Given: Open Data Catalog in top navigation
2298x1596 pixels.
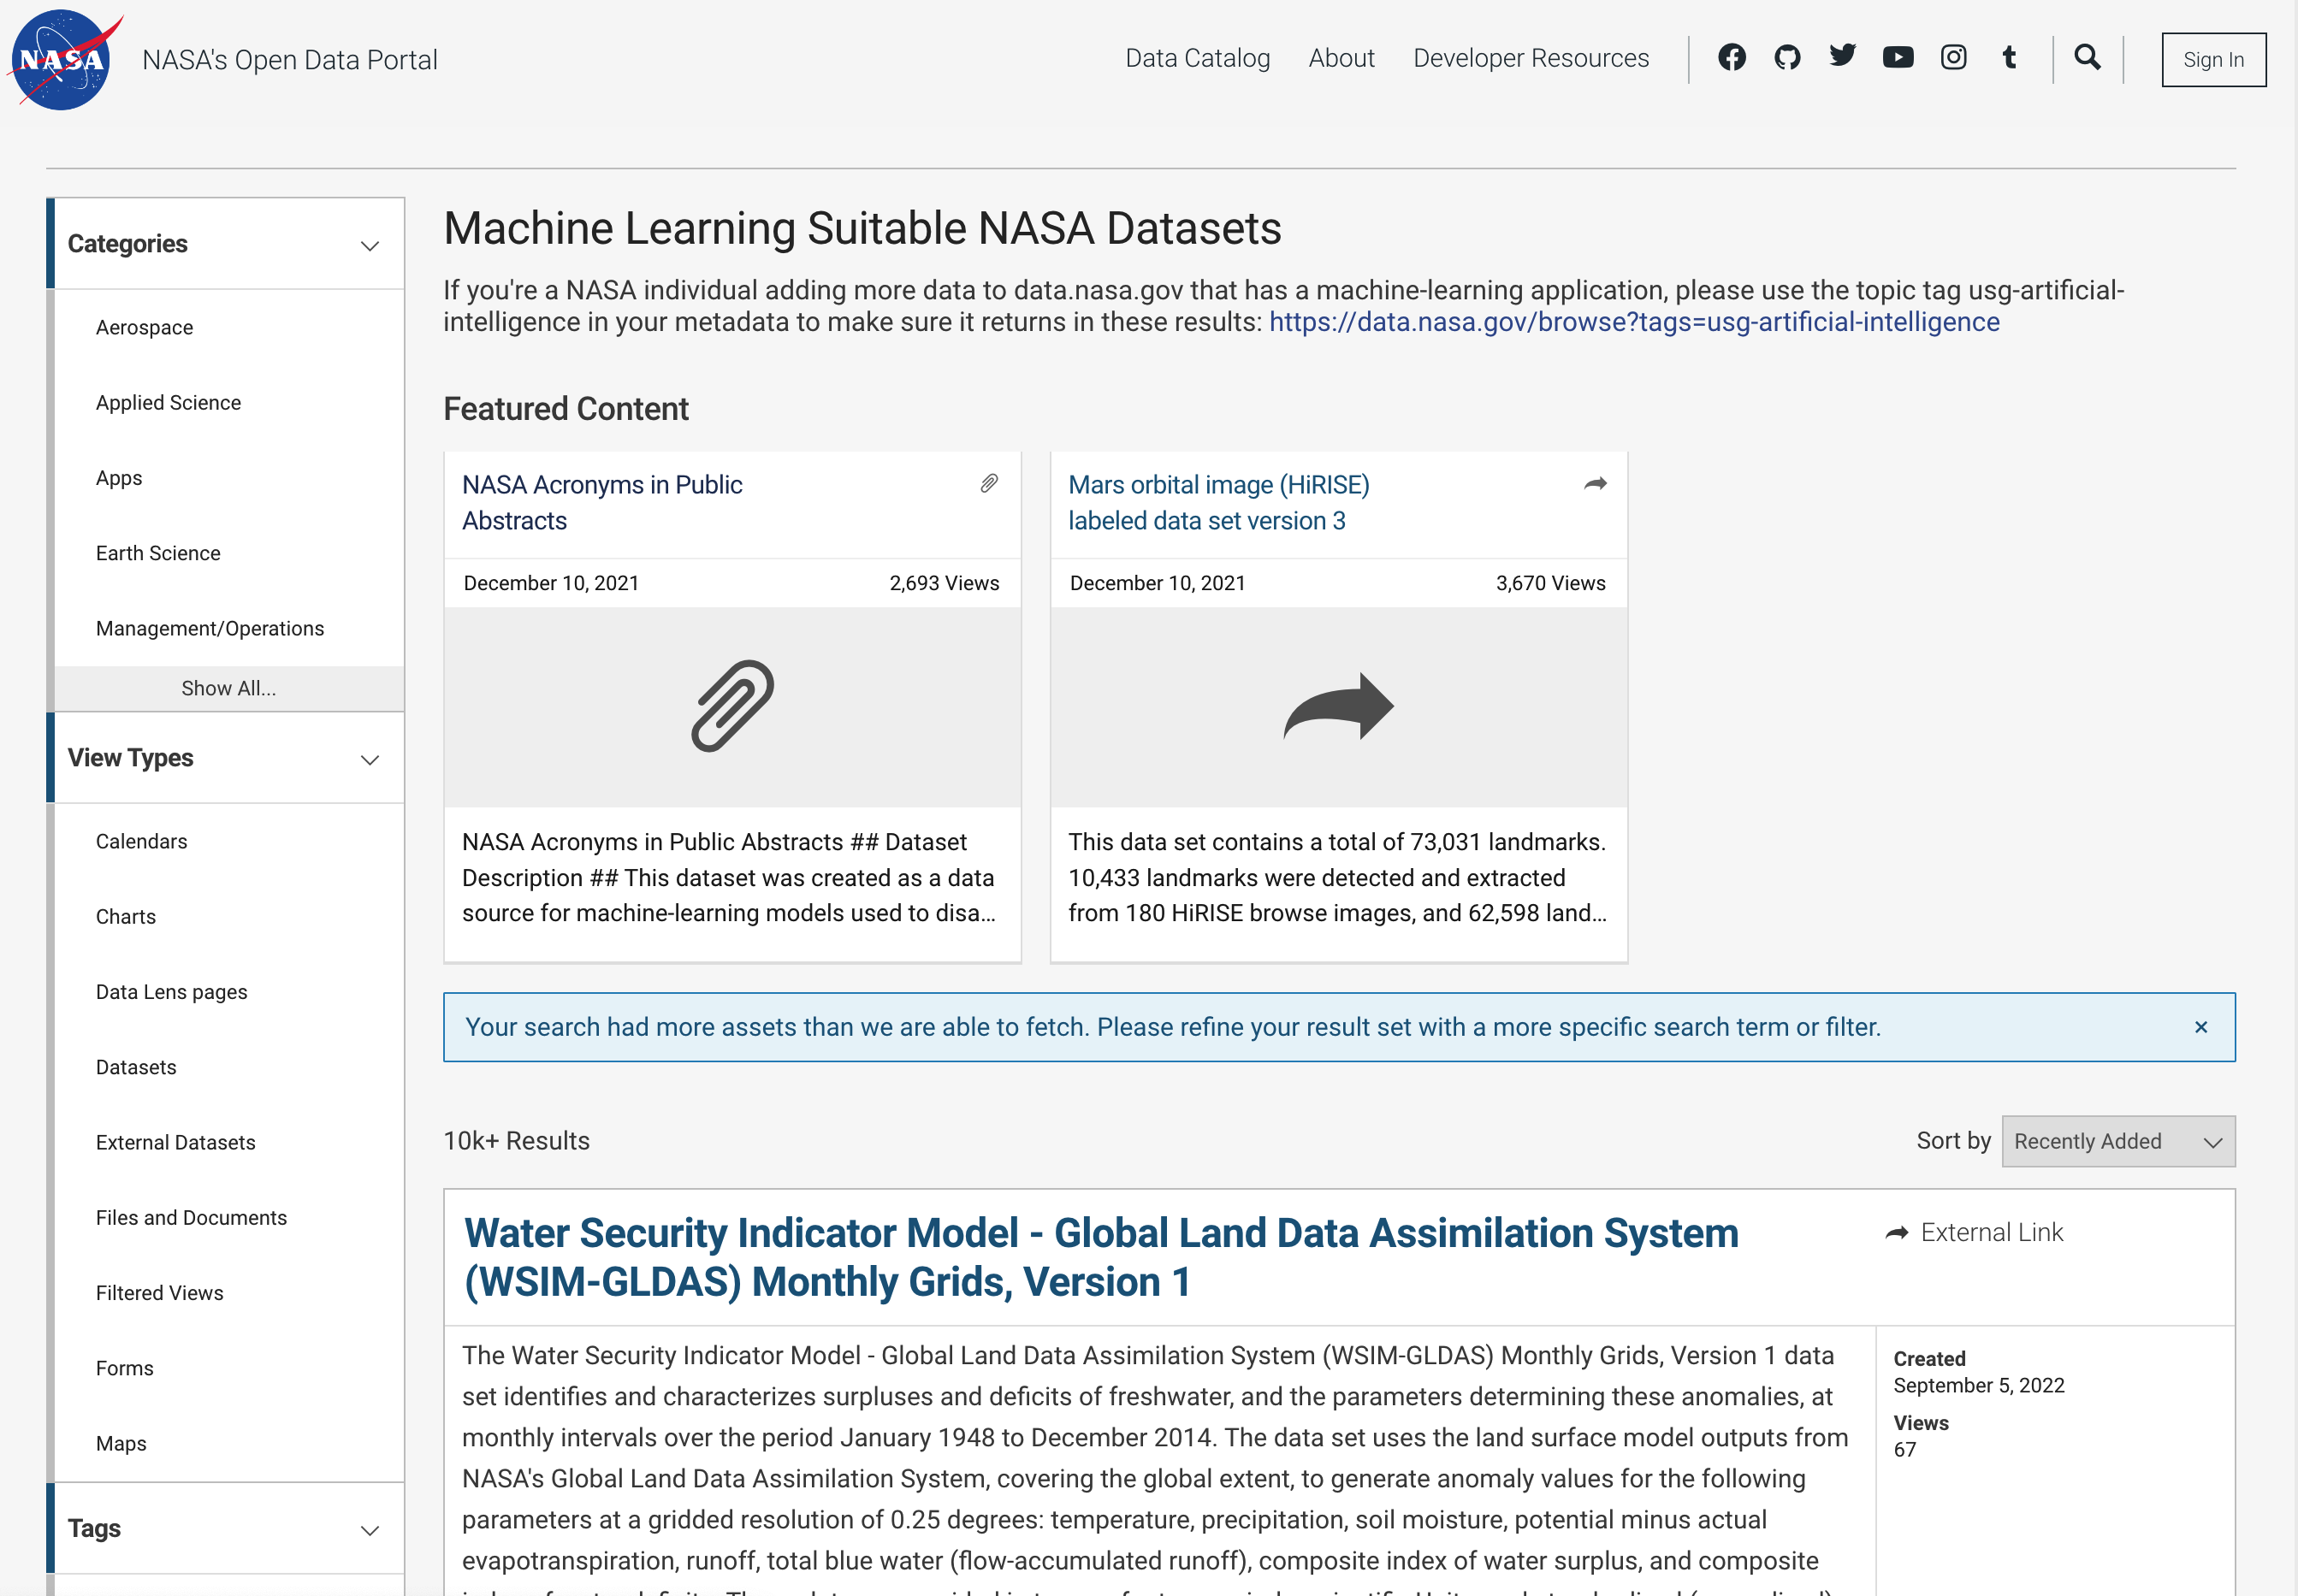Looking at the screenshot, I should (1197, 58).
